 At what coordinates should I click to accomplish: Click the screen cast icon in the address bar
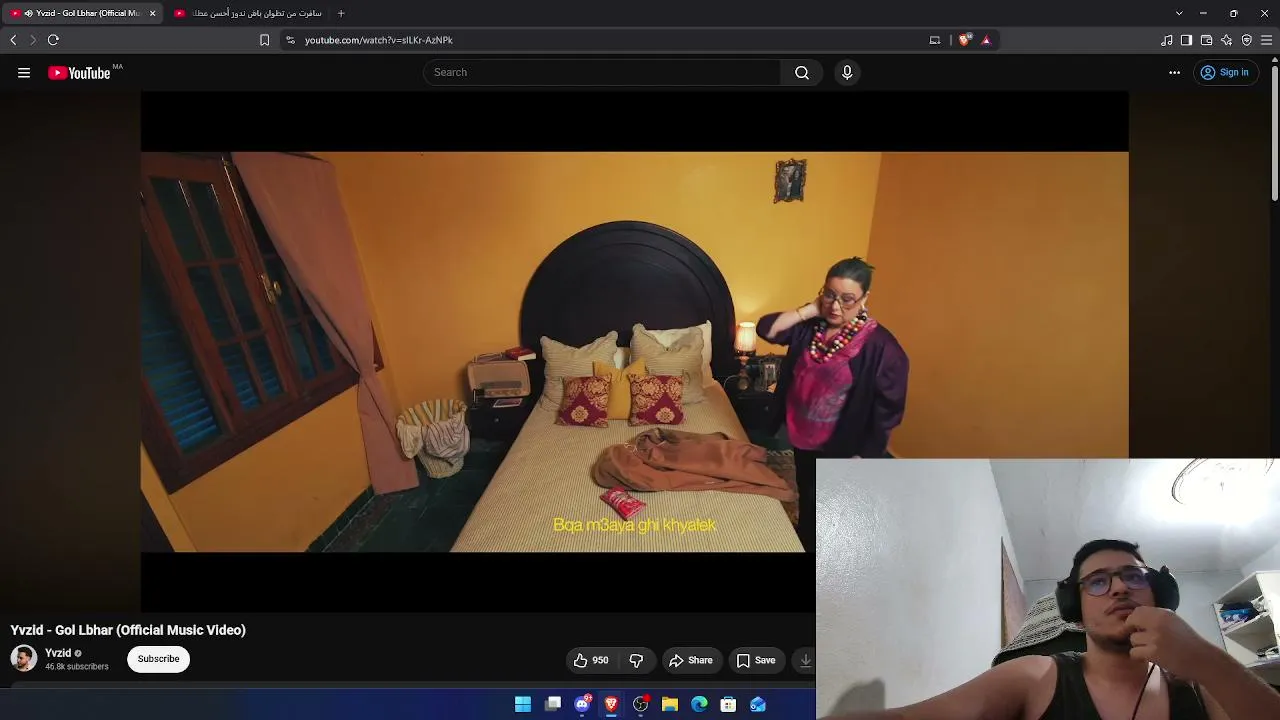coord(935,40)
